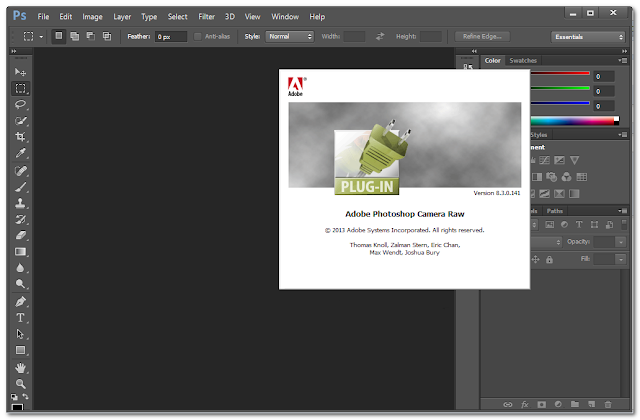Click the fx layer style icon
This screenshot has width=640, height=420.
[524, 404]
